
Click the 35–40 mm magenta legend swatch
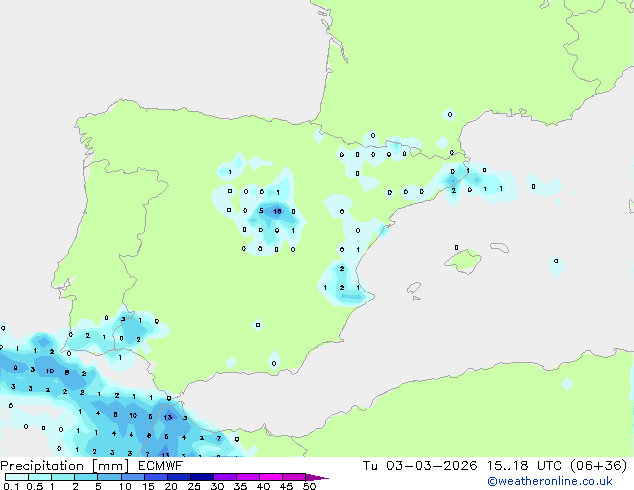tap(248, 477)
